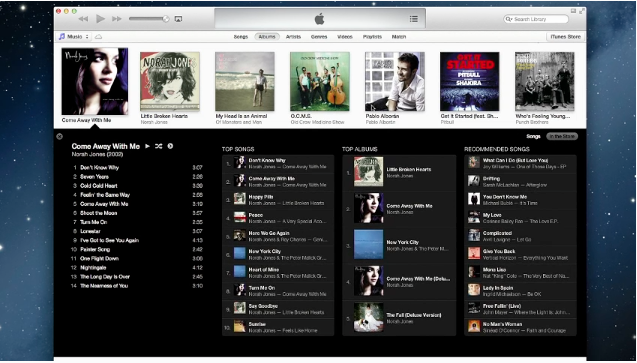Close the expanded album panel
The width and height of the screenshot is (637, 363).
pyautogui.click(x=60, y=136)
